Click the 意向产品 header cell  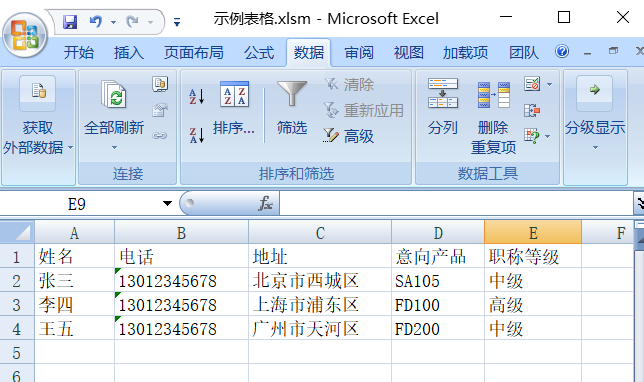[438, 257]
